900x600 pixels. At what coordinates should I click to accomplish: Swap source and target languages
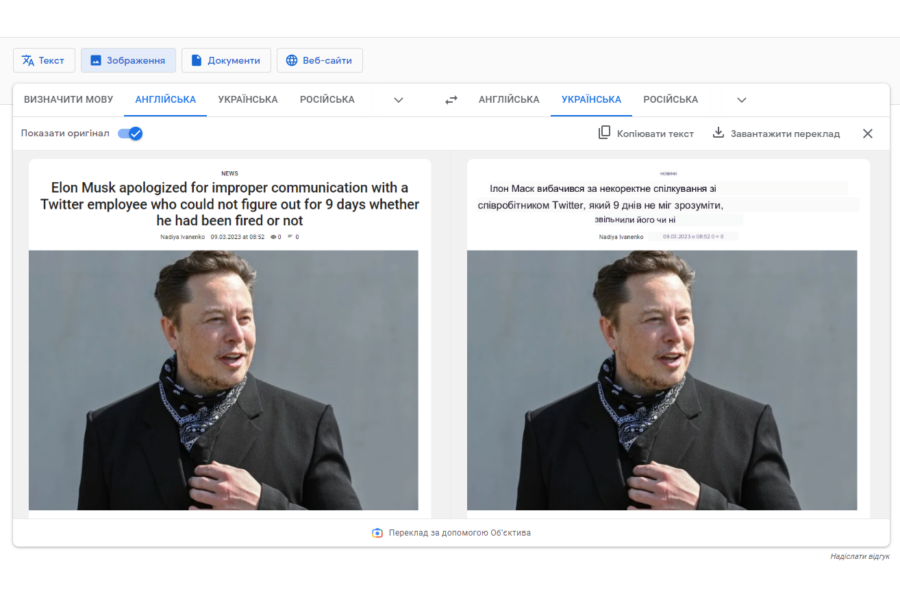point(451,100)
